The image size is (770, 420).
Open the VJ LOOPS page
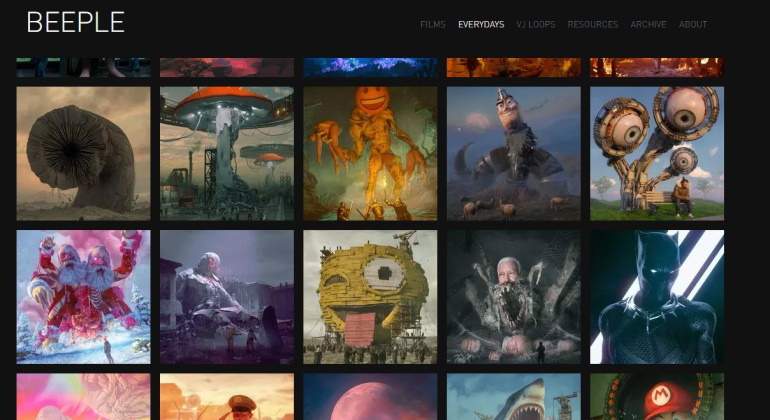(x=535, y=24)
